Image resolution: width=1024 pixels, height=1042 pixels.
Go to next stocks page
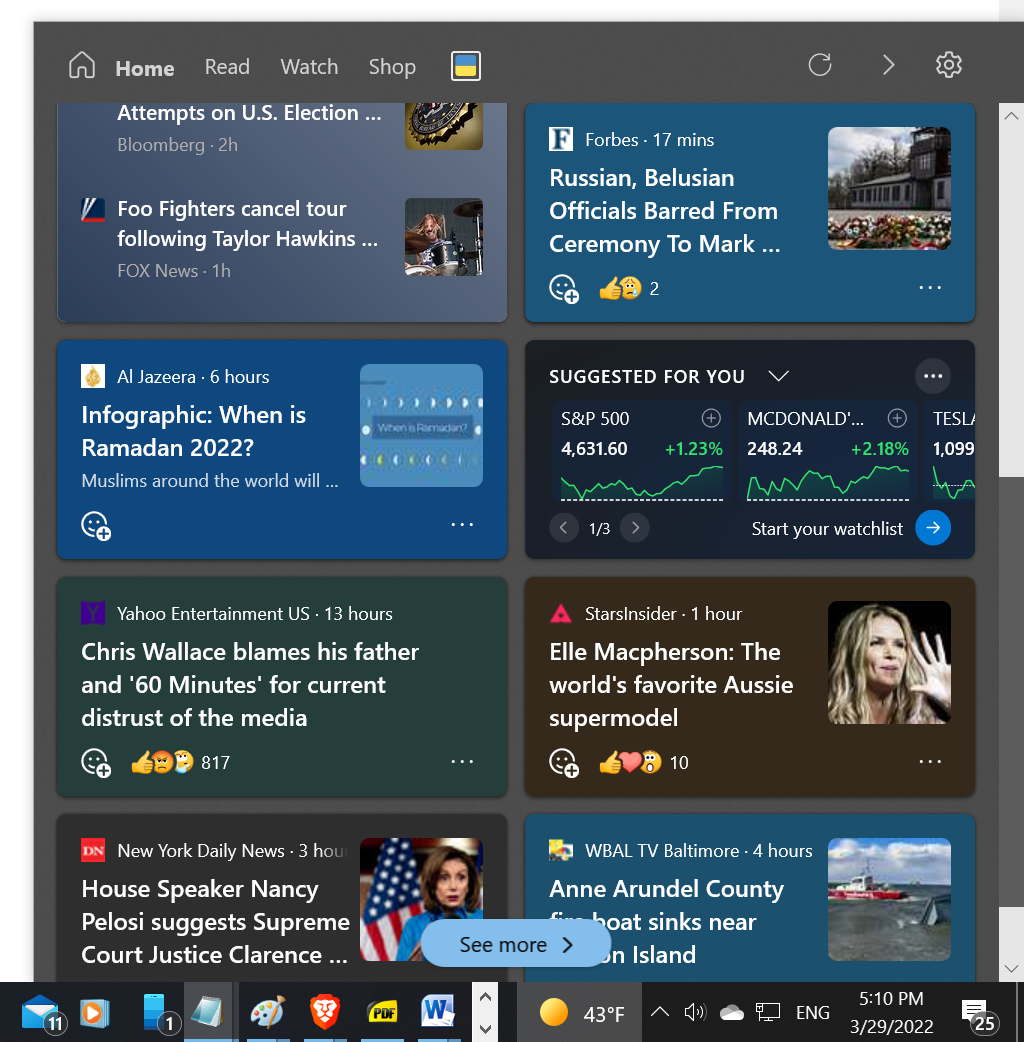coord(635,528)
